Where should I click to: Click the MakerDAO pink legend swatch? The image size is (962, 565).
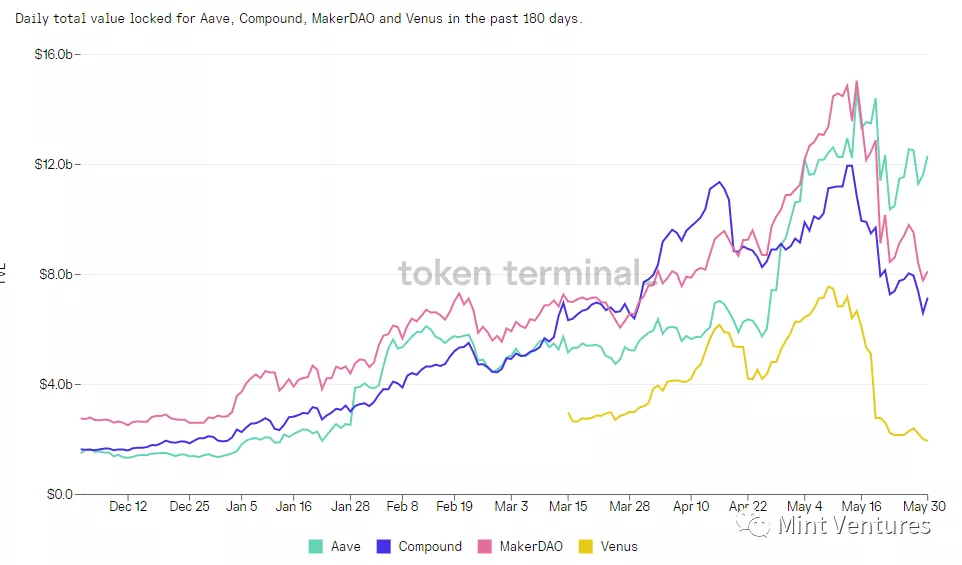pos(485,547)
